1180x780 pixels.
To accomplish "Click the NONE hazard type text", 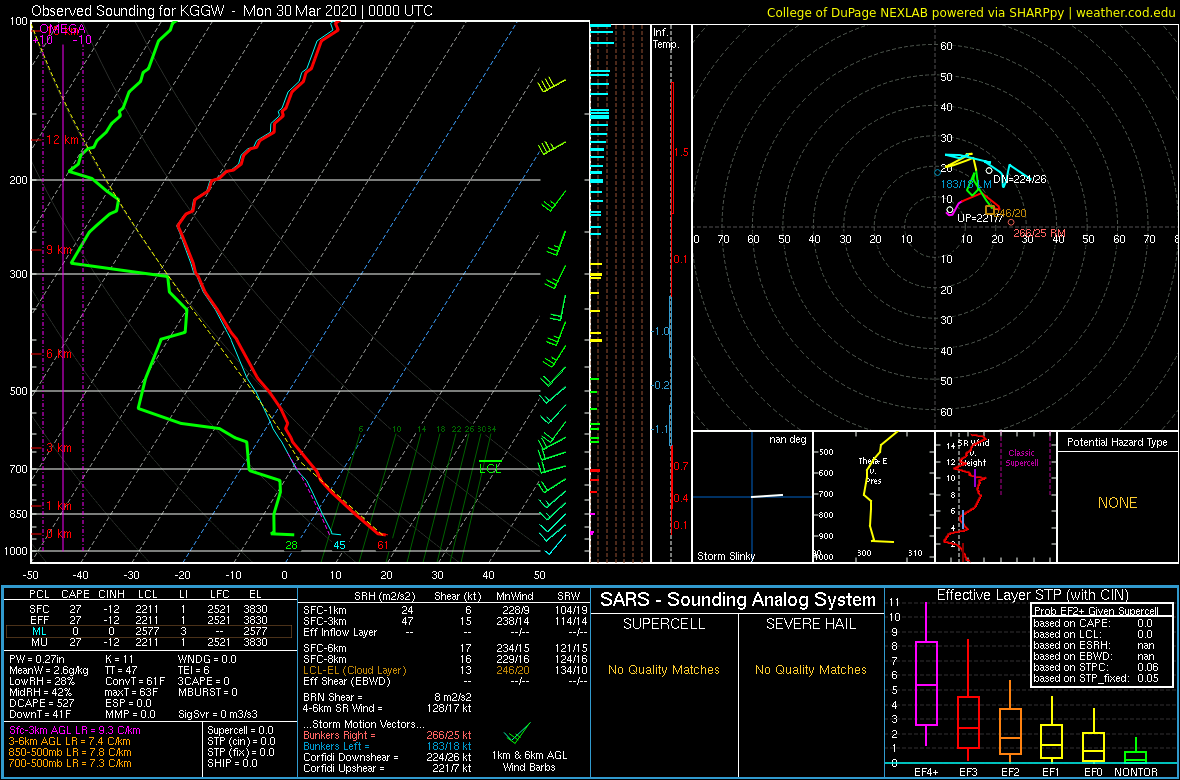I will 1117,503.
